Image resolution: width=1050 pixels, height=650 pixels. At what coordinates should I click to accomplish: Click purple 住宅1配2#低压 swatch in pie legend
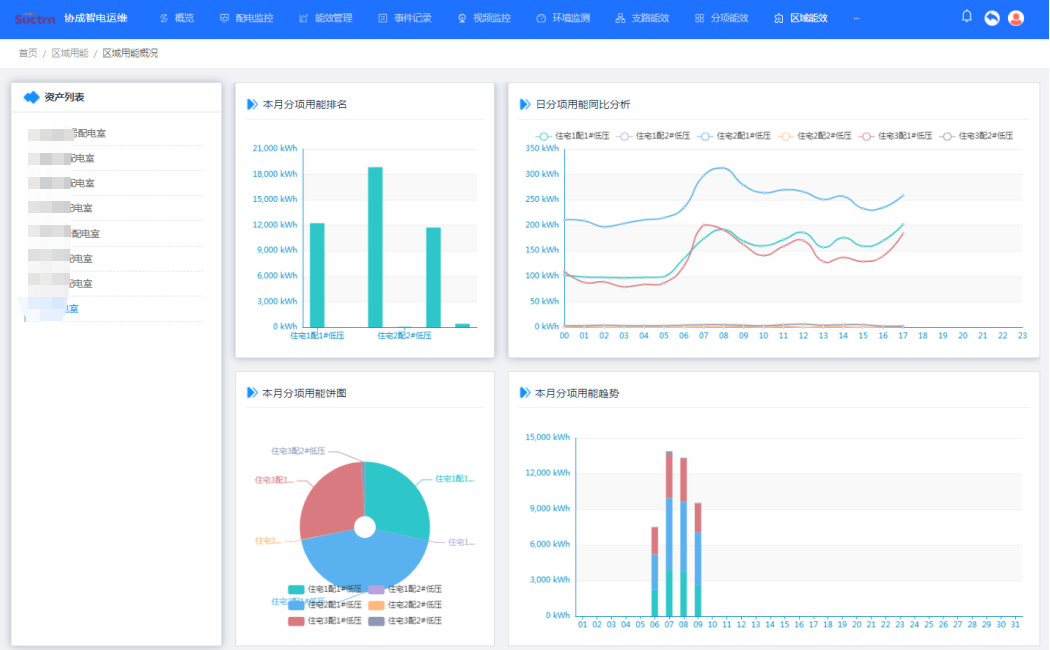[x=376, y=589]
